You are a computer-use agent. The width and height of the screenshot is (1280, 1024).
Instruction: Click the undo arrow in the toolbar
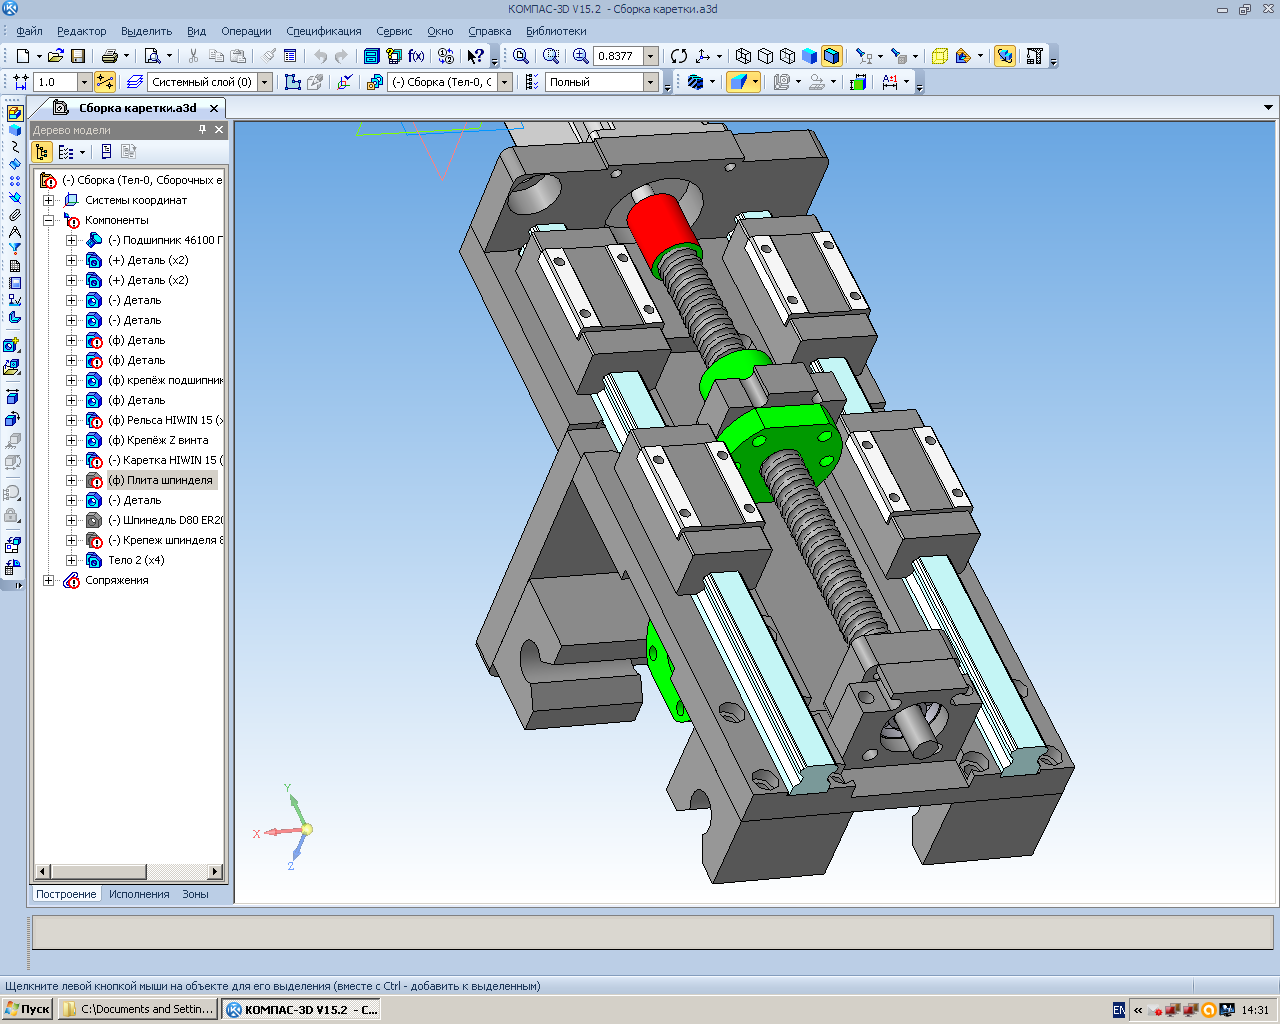point(320,56)
